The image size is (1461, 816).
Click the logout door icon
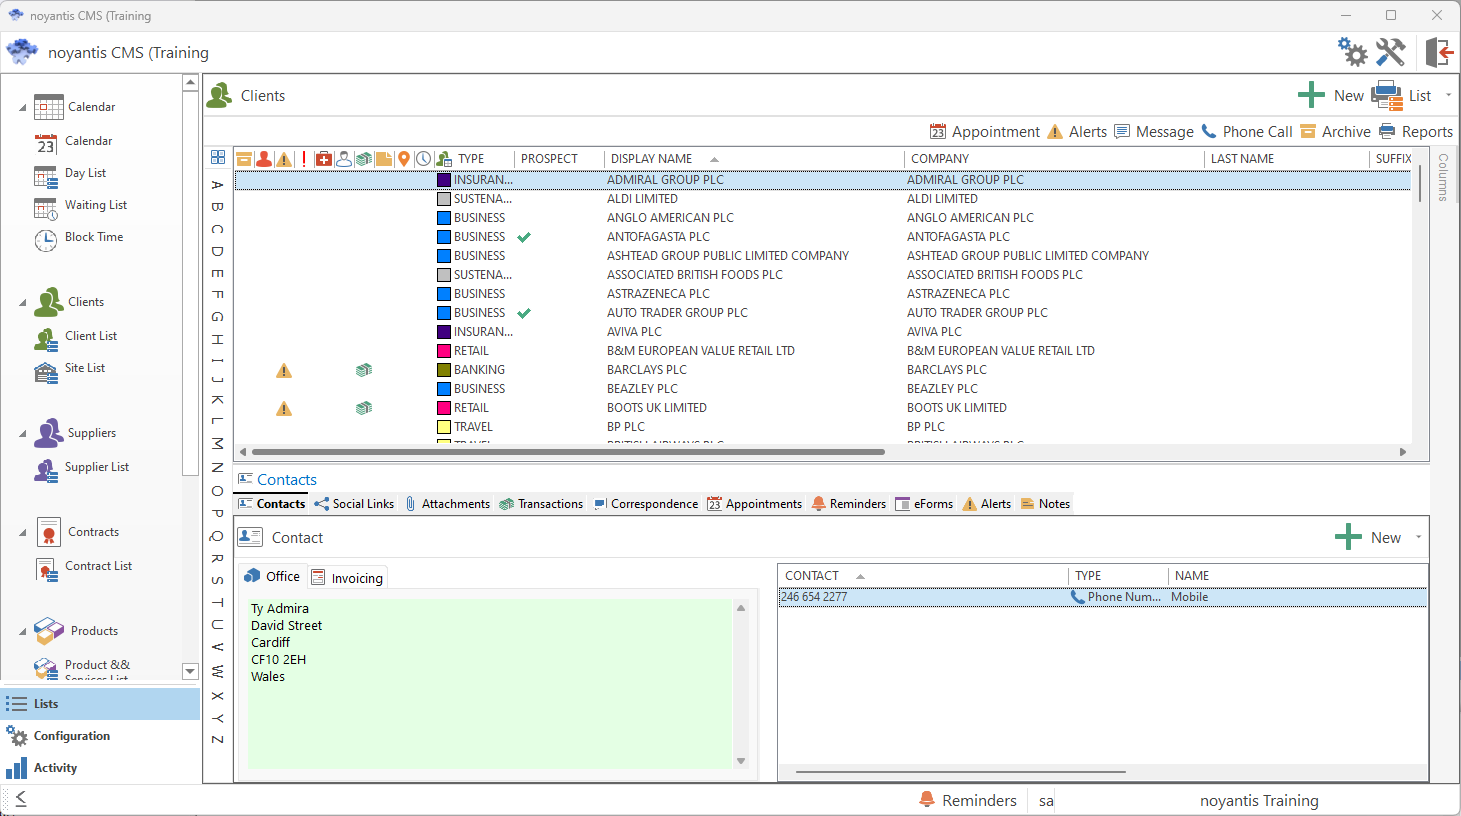[x=1438, y=52]
